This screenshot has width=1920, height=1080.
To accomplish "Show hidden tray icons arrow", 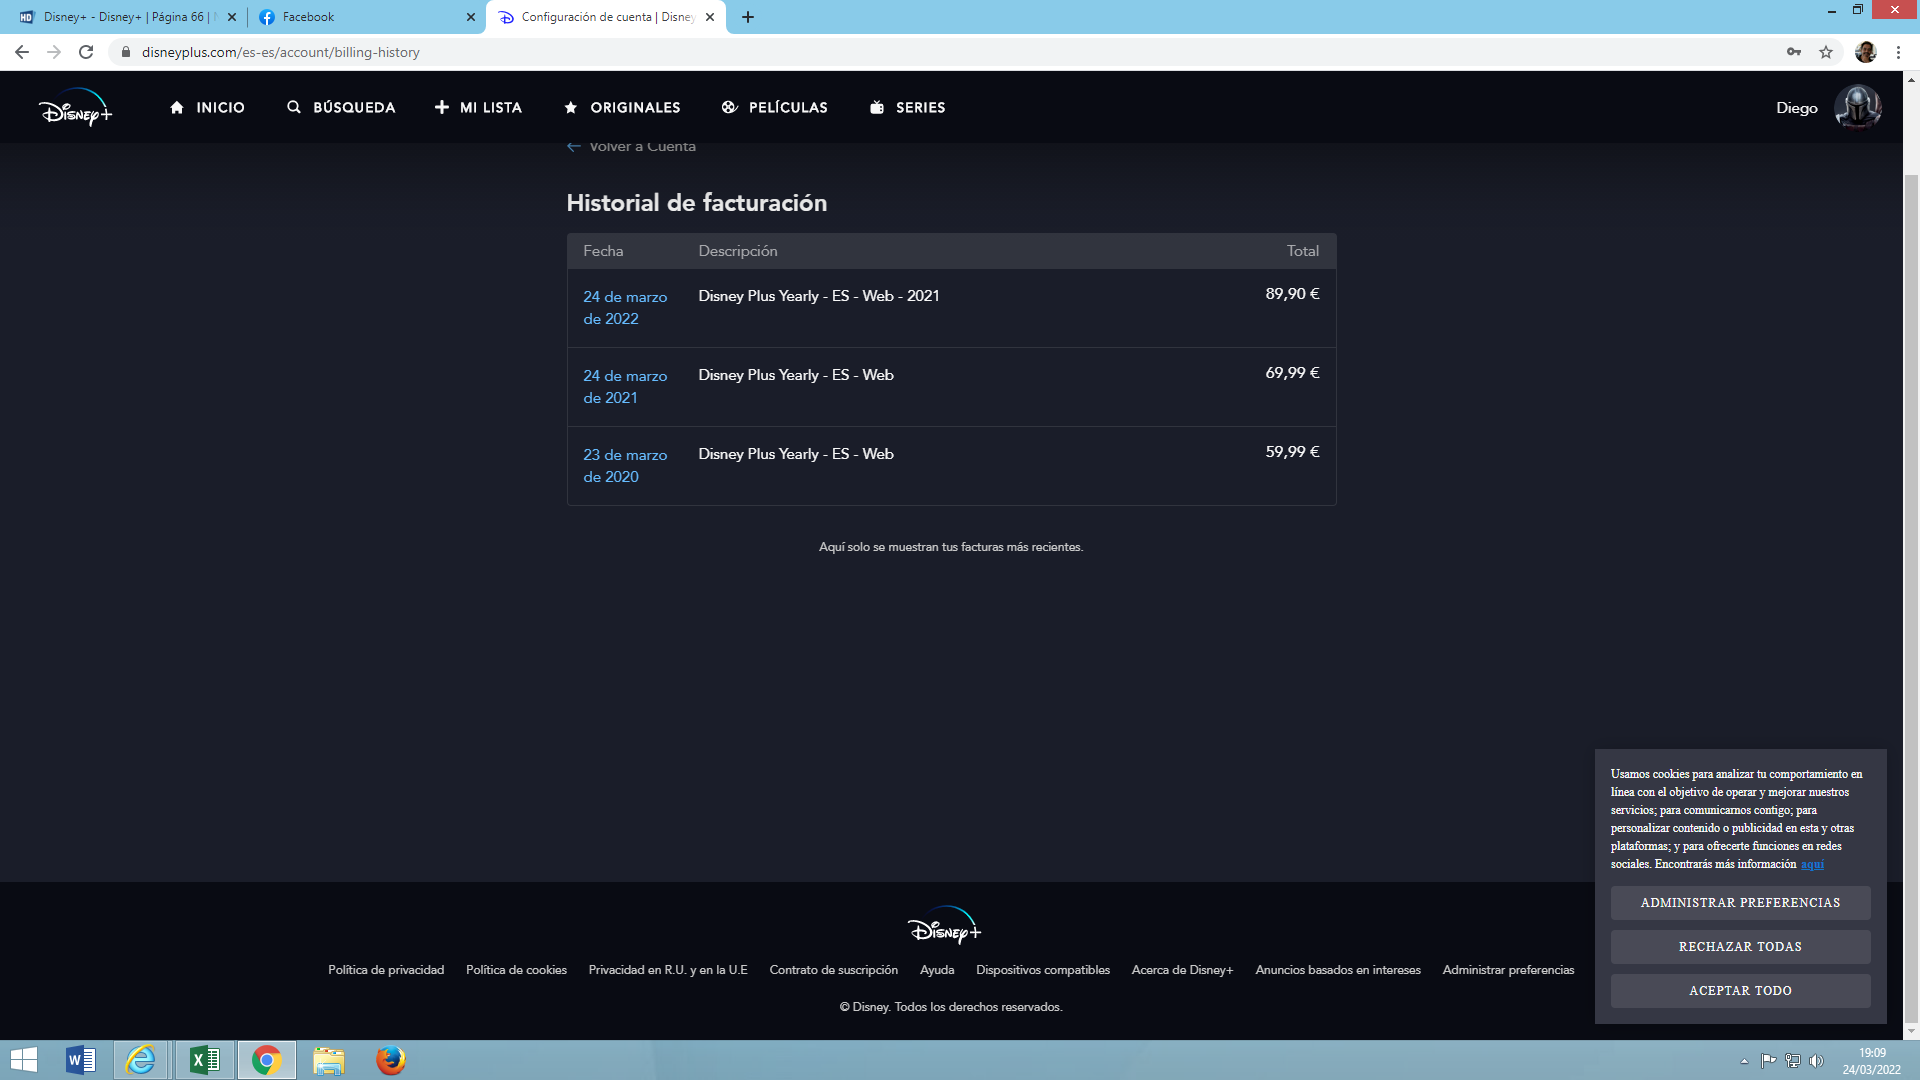I will point(1744,1061).
